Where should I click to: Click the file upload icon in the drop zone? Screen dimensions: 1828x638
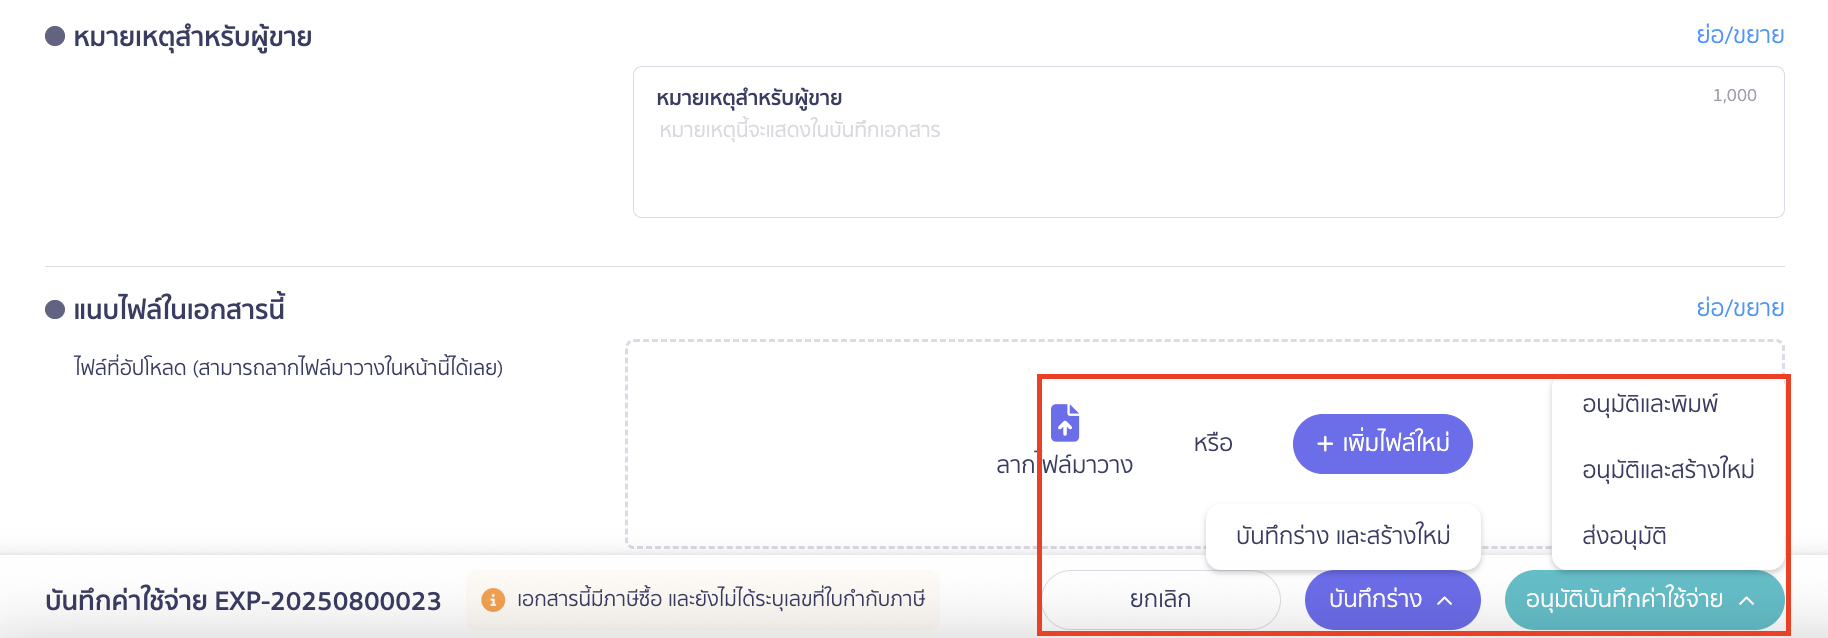coord(1065,424)
